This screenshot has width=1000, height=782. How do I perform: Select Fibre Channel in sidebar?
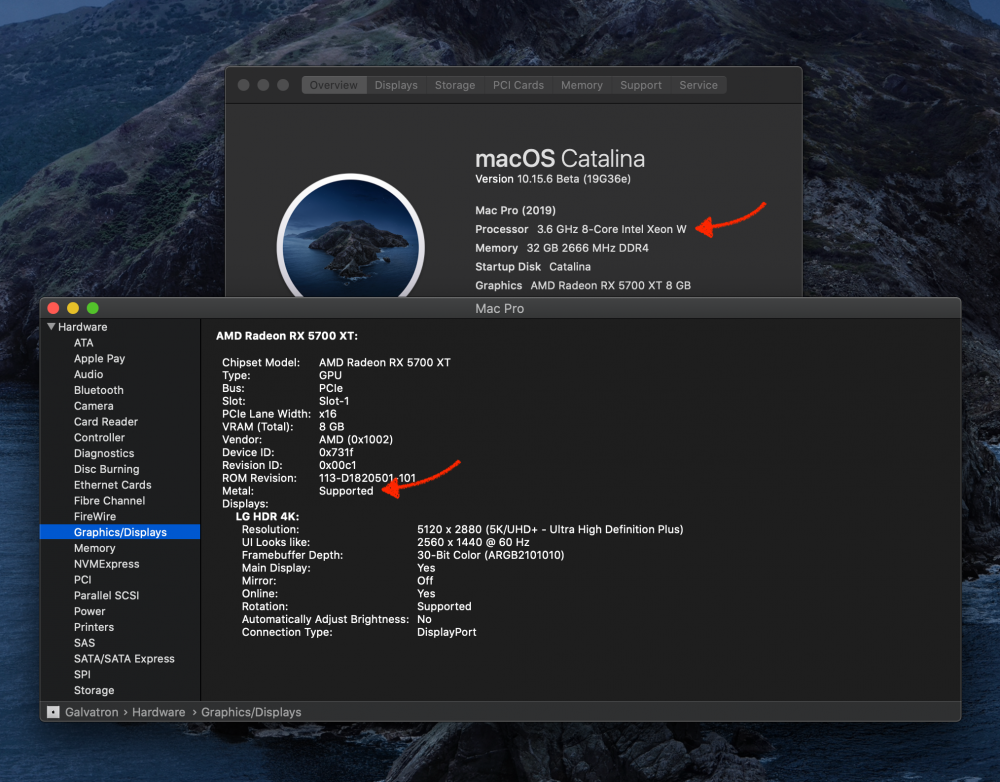[x=110, y=501]
